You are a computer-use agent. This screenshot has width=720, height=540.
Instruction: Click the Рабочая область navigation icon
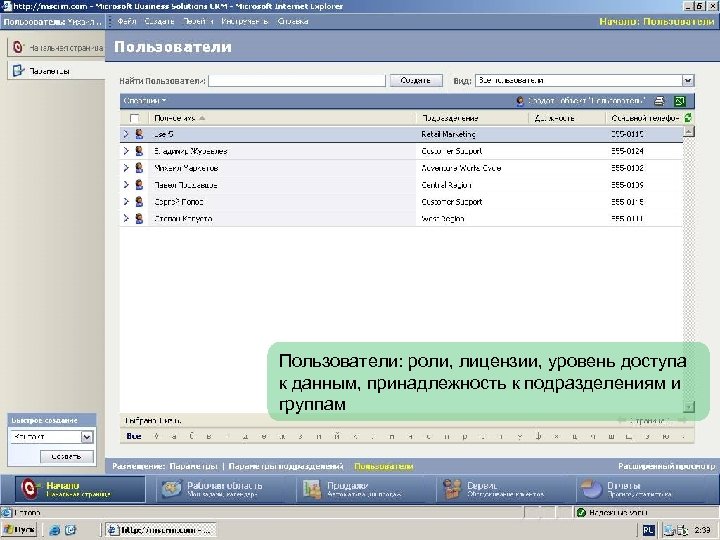tap(172, 489)
